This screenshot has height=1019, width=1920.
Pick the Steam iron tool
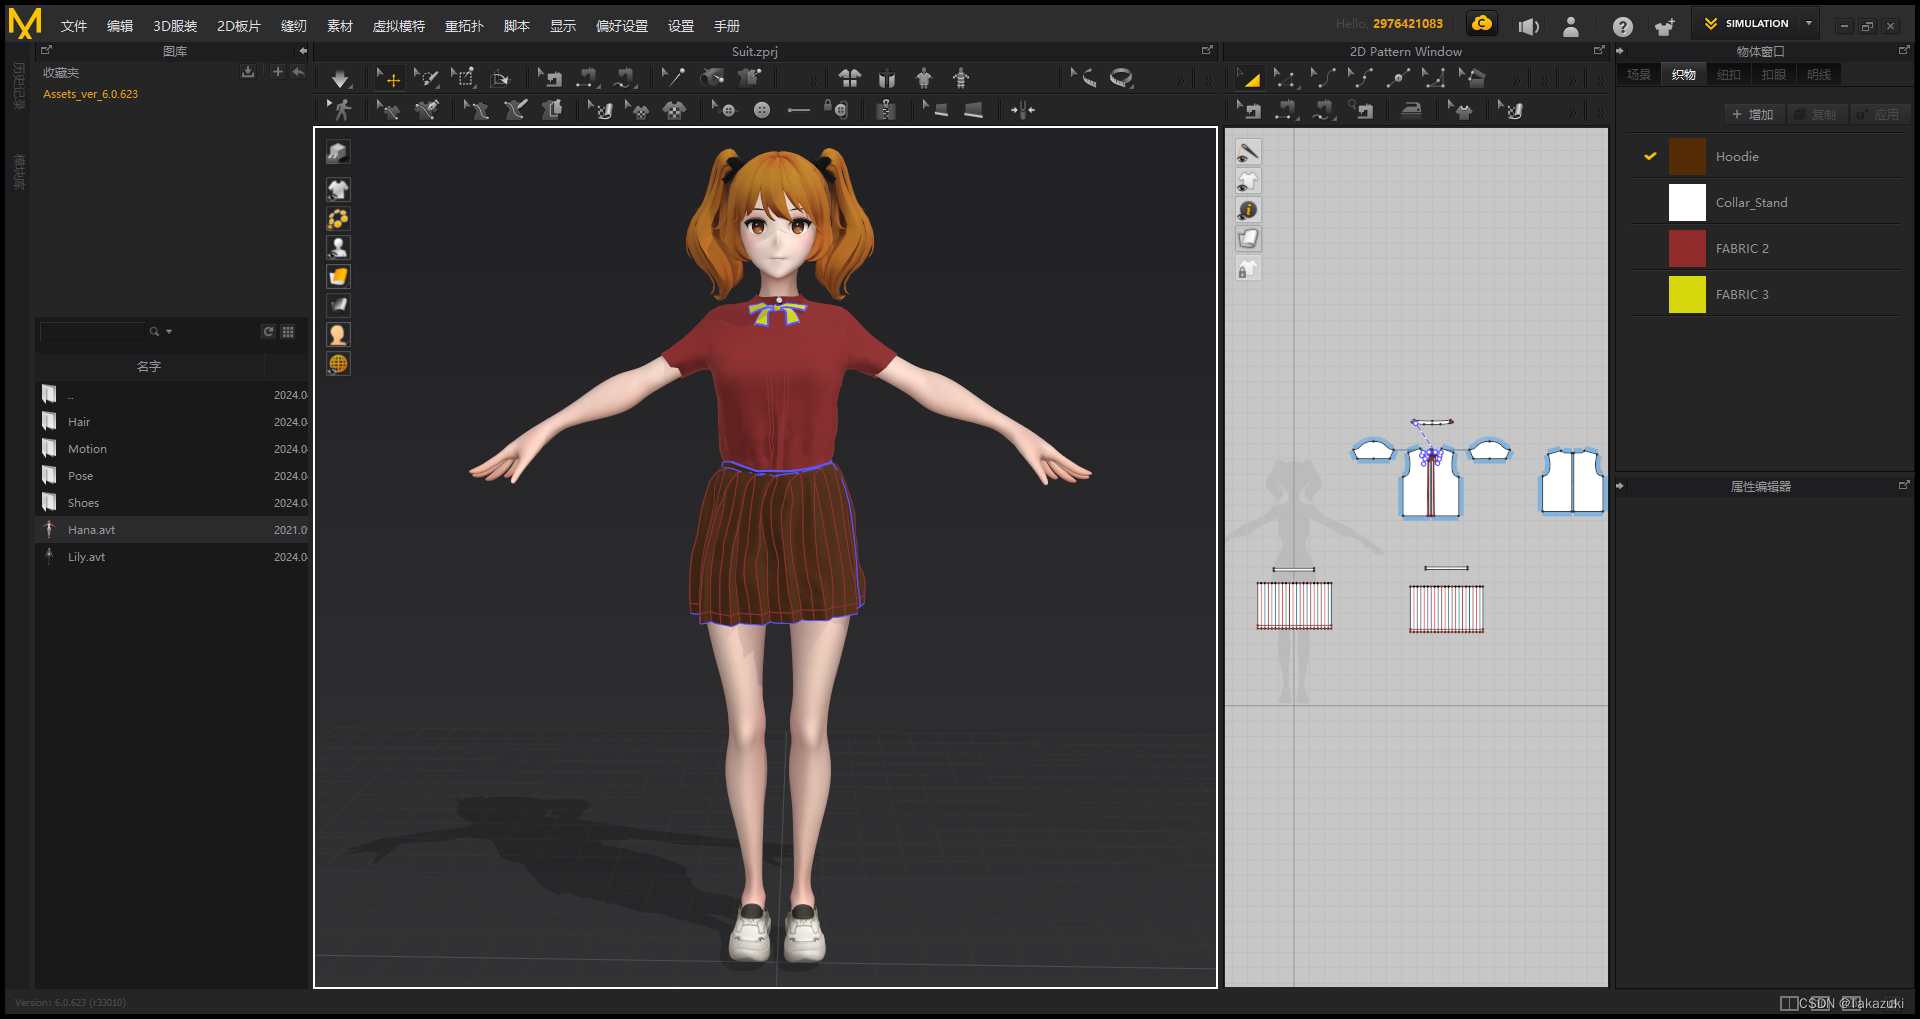[1411, 110]
